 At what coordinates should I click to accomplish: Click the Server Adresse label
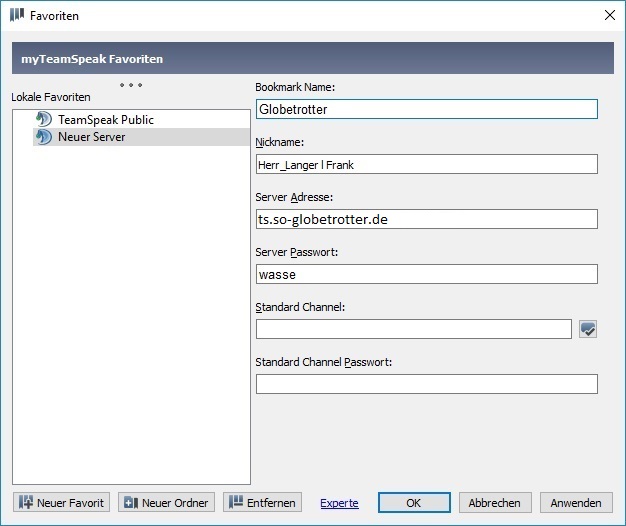(x=294, y=197)
